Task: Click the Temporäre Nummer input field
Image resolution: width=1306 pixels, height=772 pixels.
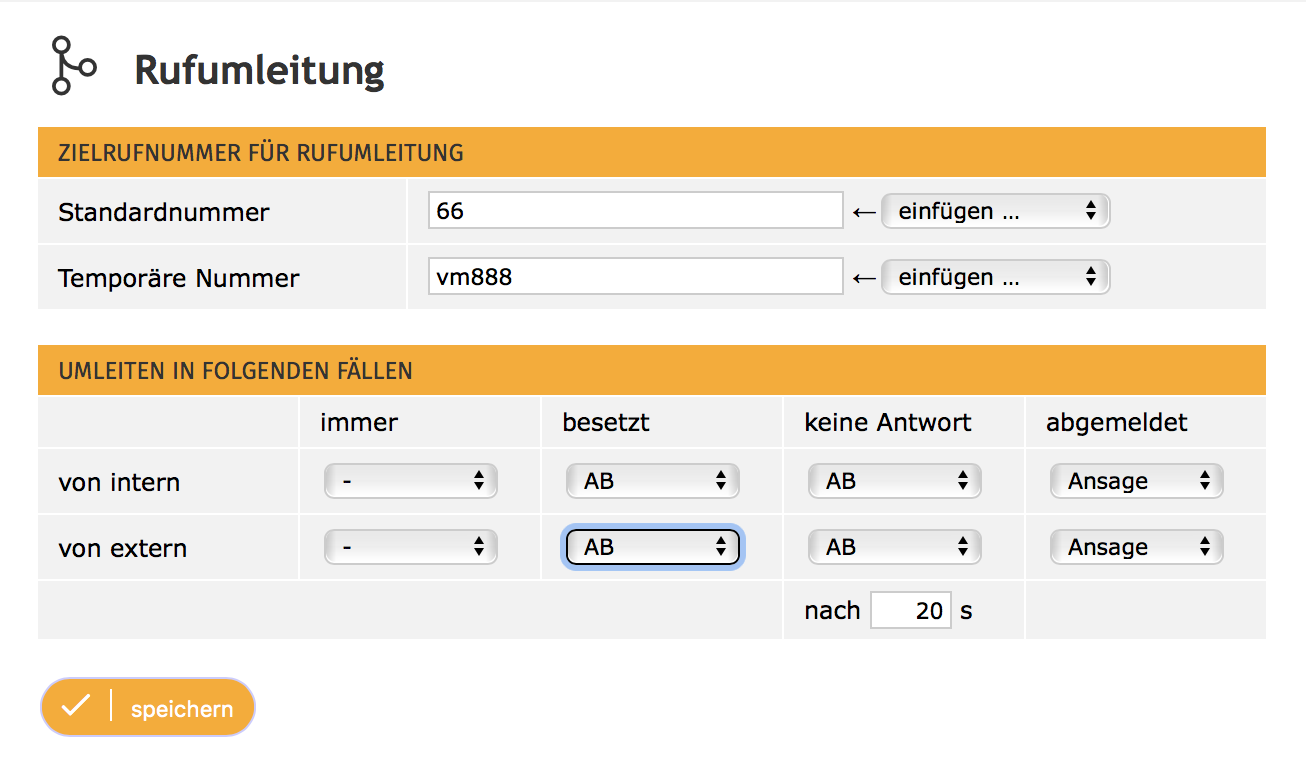Action: pyautogui.click(x=636, y=278)
